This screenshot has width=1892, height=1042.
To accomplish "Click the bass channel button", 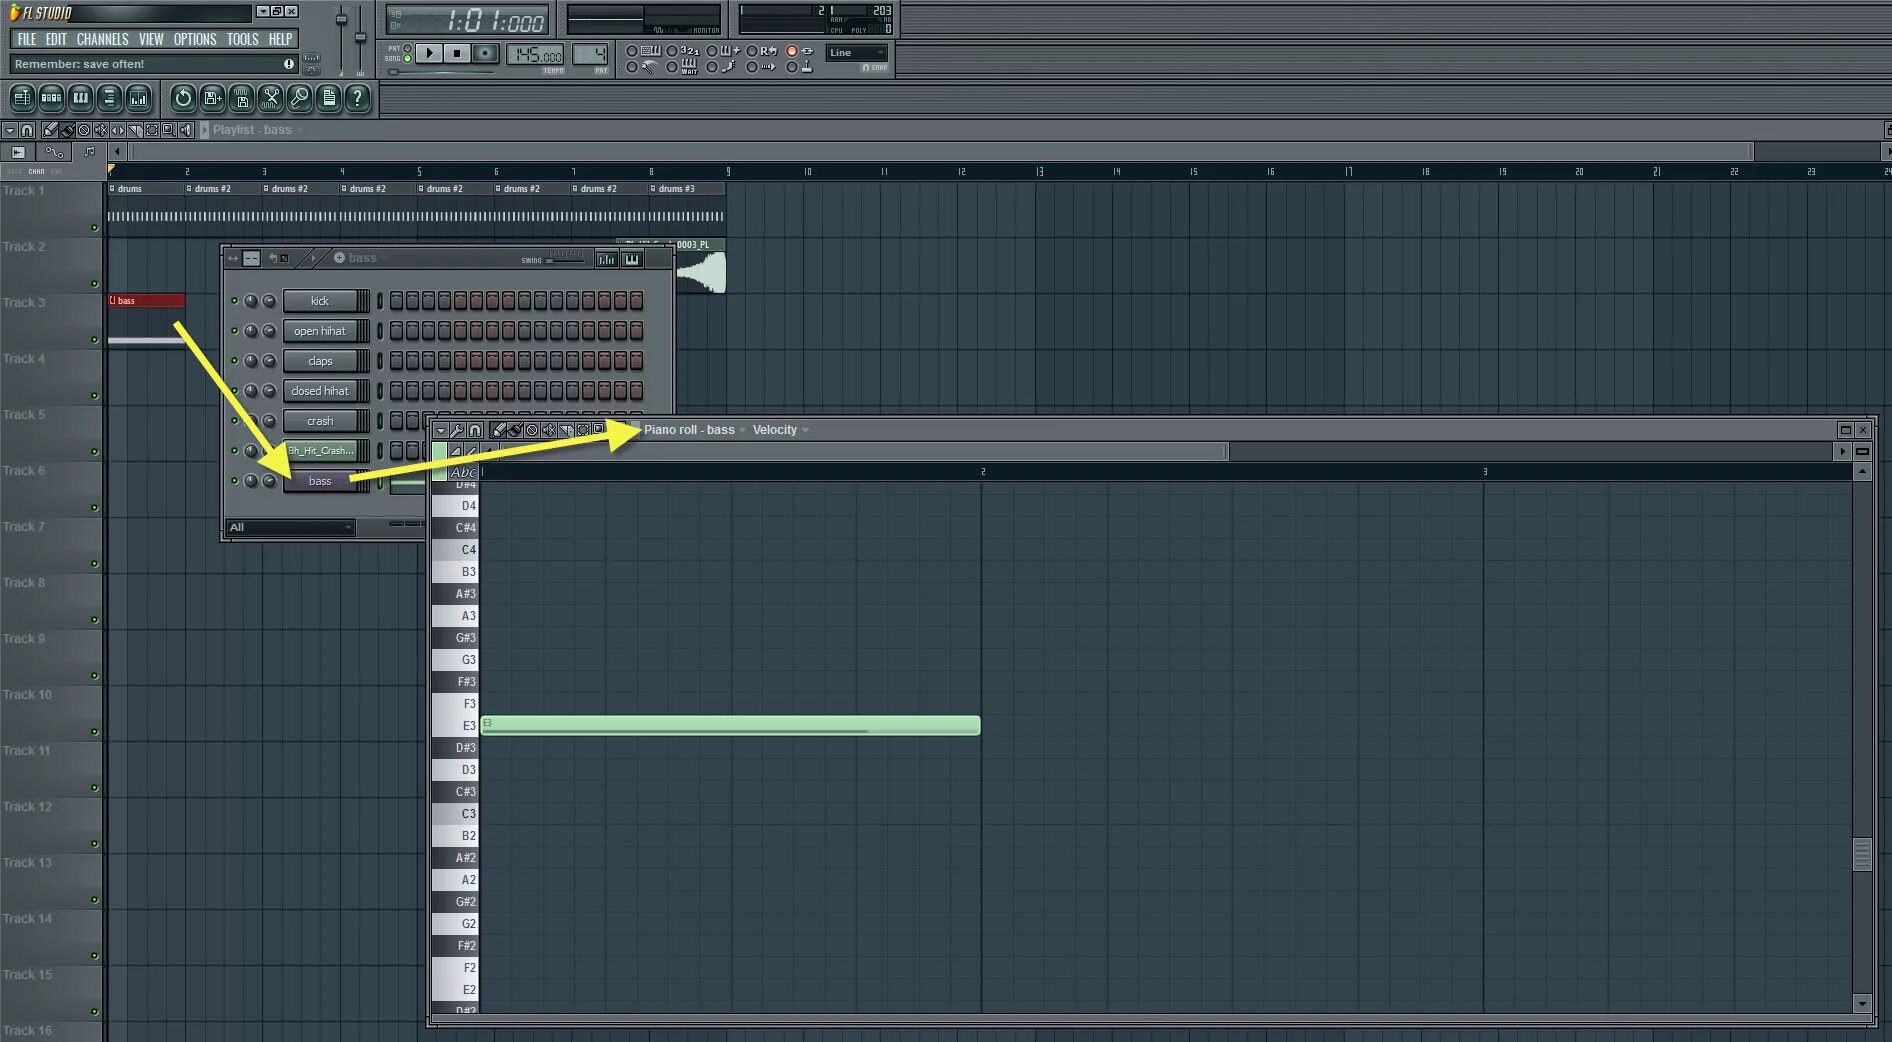I will click(320, 481).
